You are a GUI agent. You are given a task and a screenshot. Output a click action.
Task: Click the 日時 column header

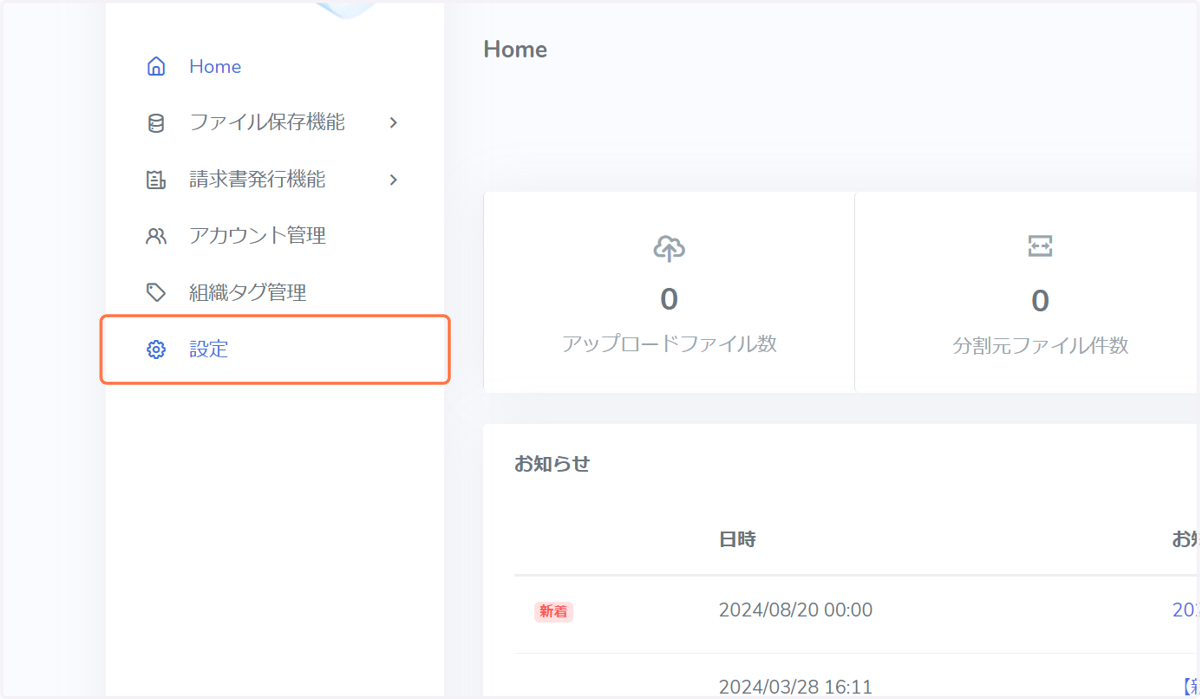click(x=737, y=540)
